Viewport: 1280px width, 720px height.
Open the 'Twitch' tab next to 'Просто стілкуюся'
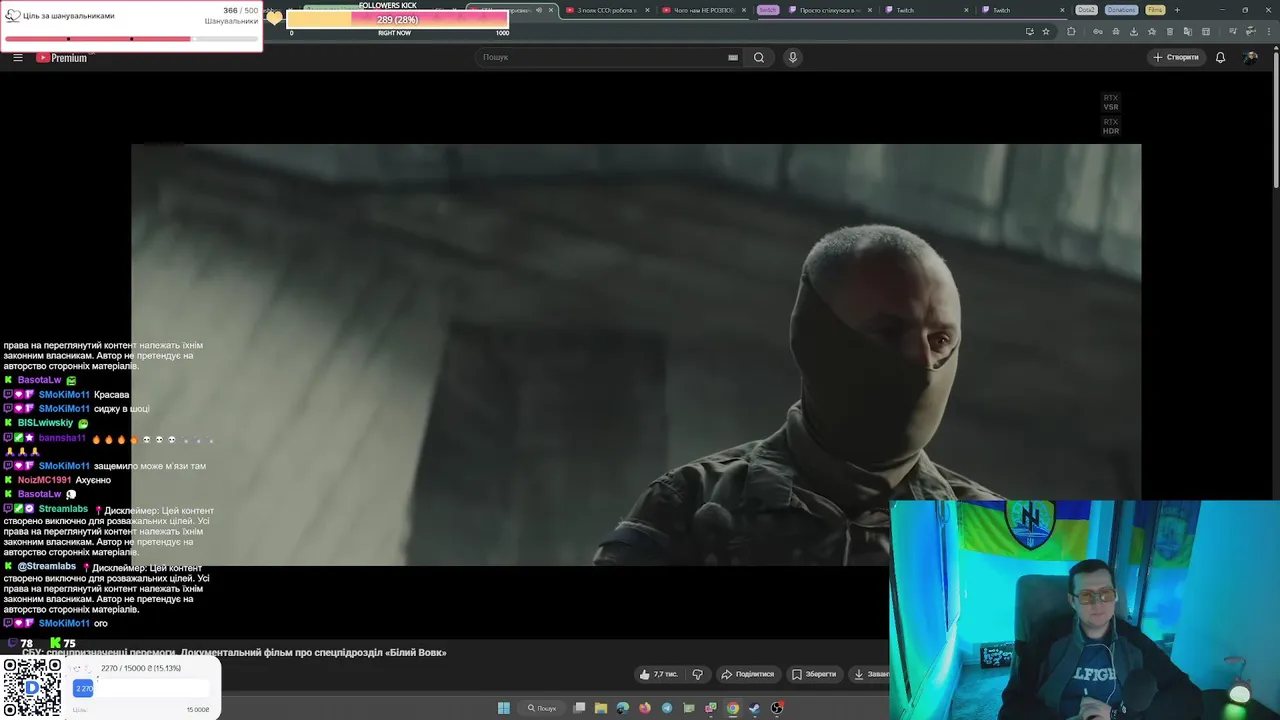click(925, 10)
